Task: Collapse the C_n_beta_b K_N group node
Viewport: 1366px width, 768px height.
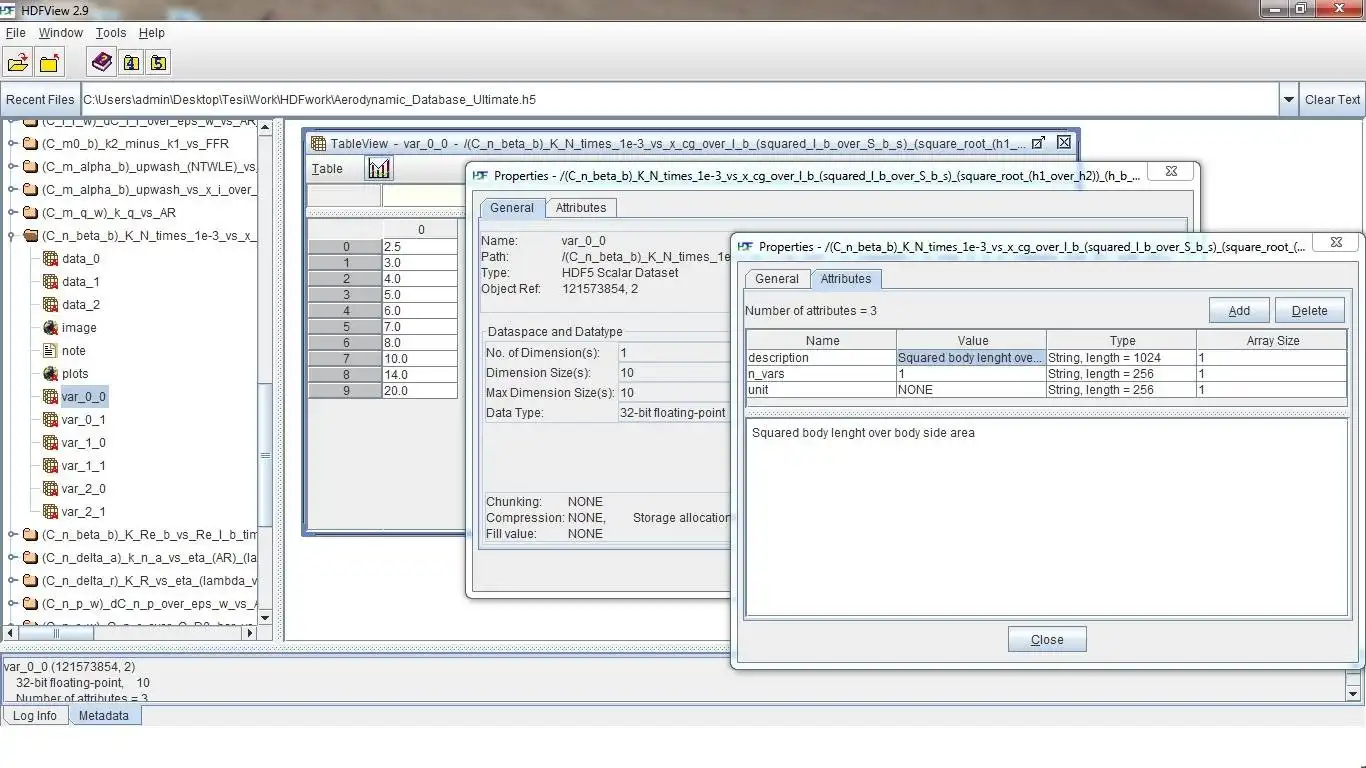Action: 12,236
